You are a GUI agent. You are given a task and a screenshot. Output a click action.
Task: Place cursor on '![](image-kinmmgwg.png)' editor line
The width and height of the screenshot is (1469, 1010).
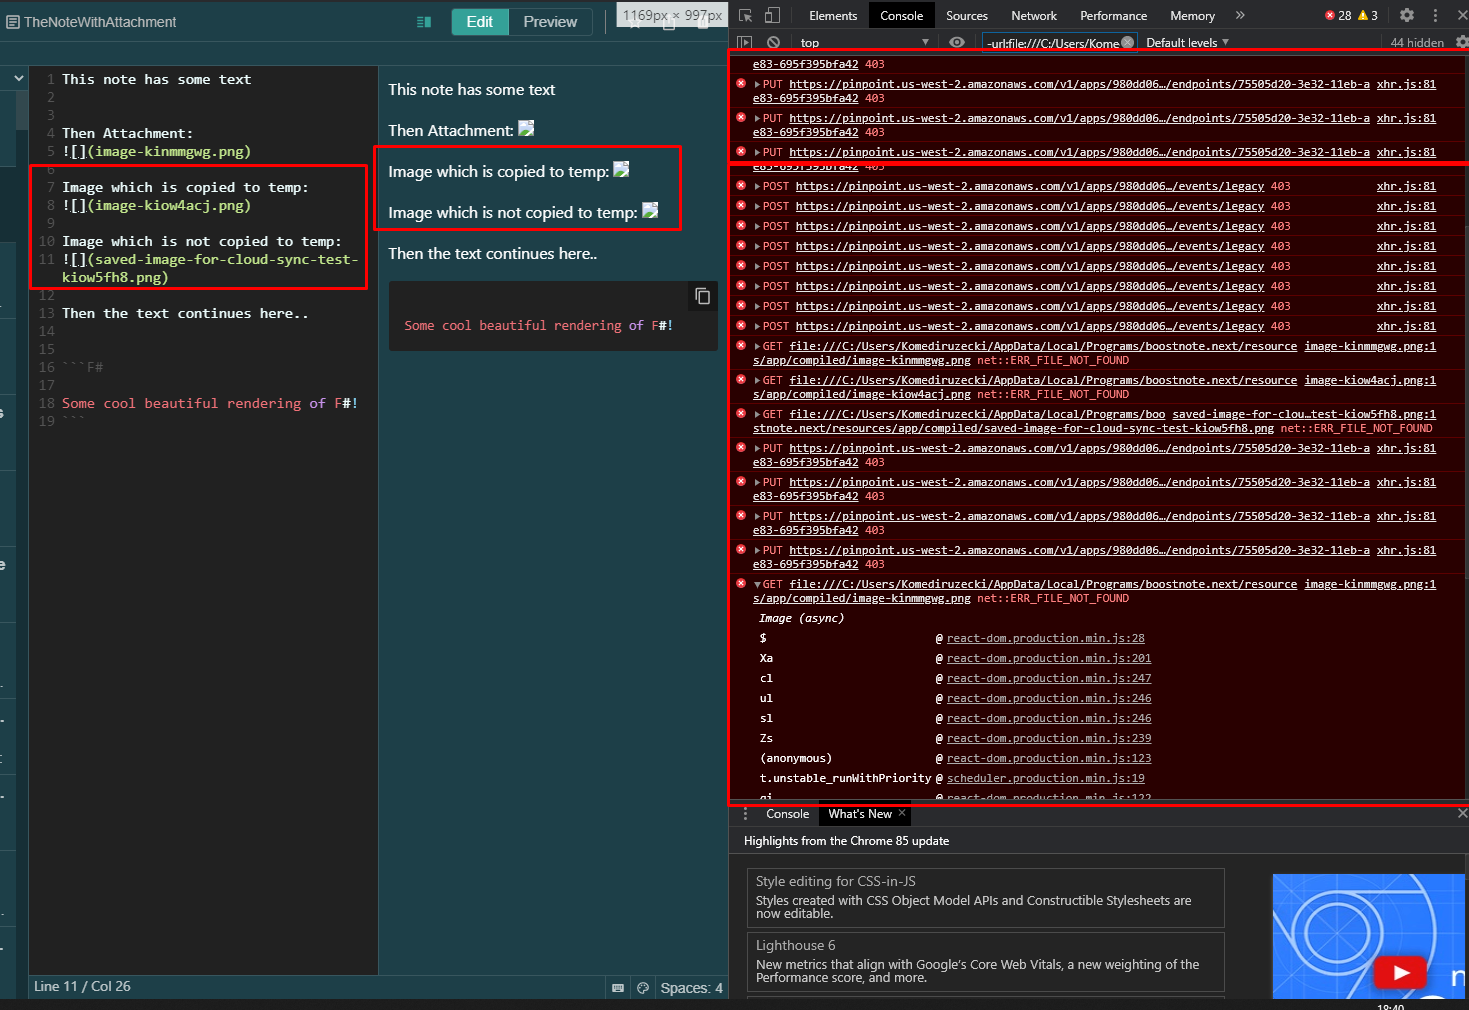pos(156,151)
